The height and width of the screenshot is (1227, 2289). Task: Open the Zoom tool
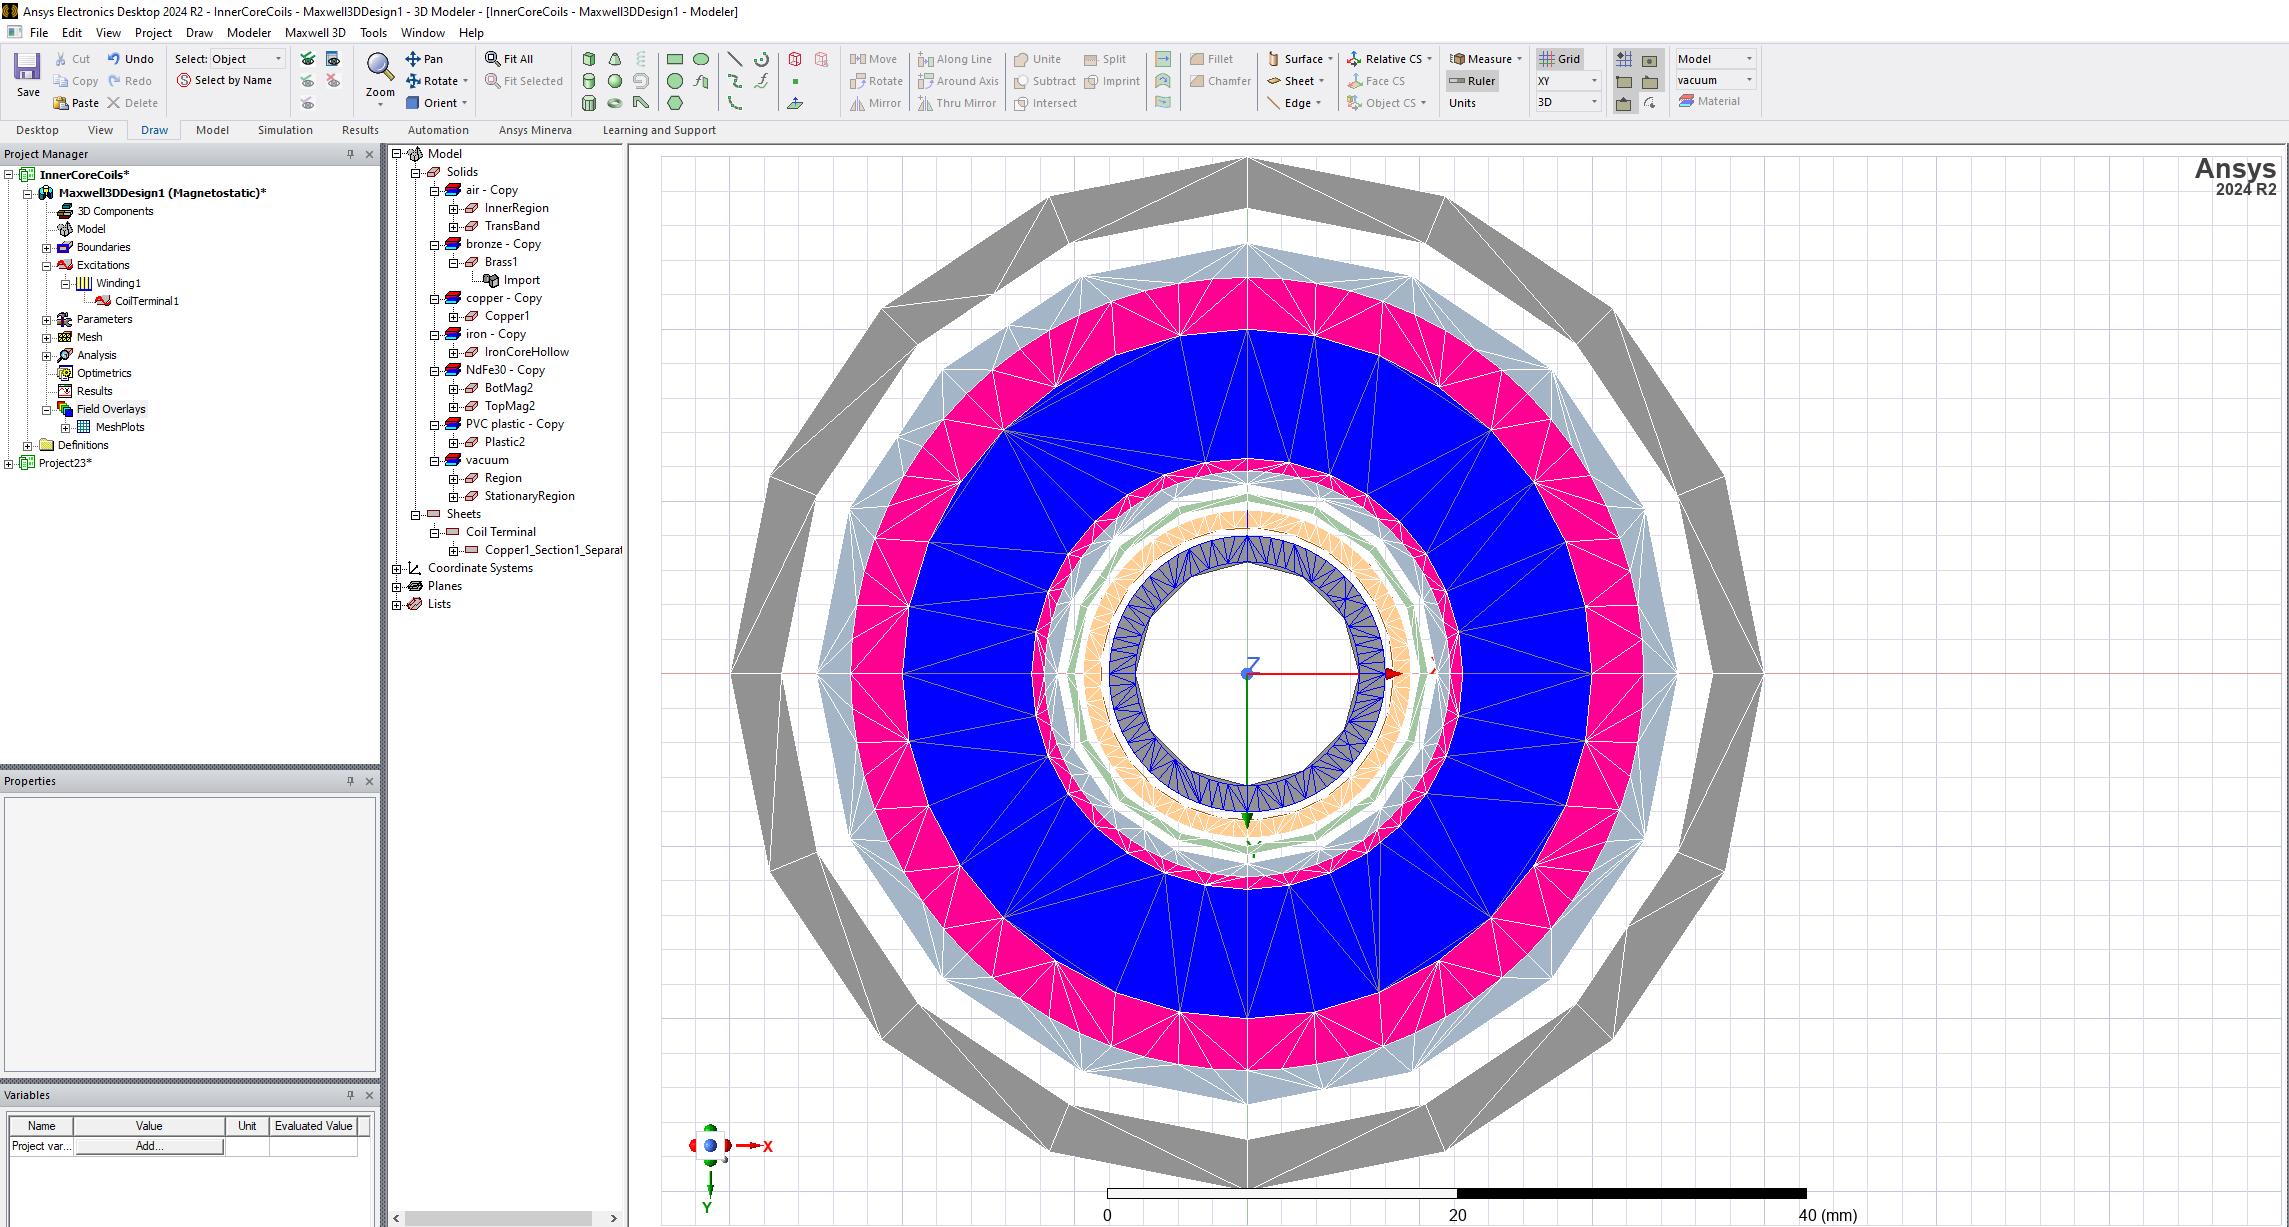pos(380,68)
